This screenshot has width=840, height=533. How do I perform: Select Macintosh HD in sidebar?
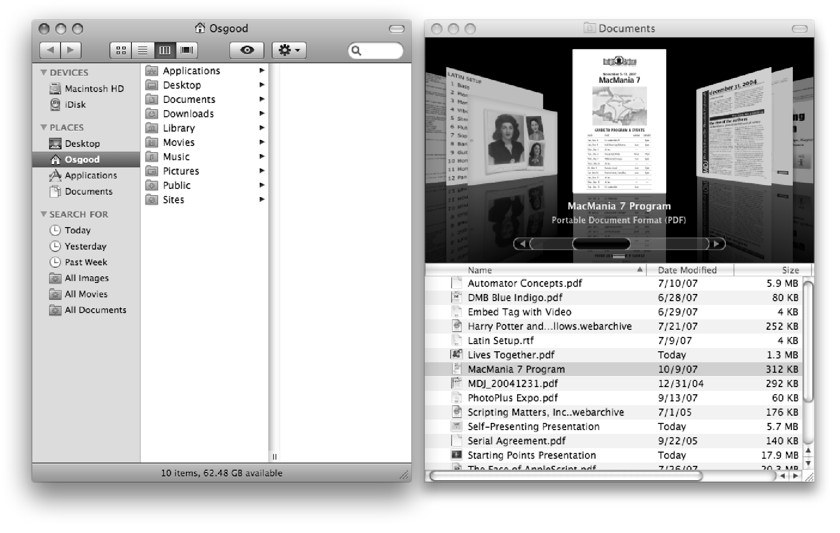(x=94, y=89)
